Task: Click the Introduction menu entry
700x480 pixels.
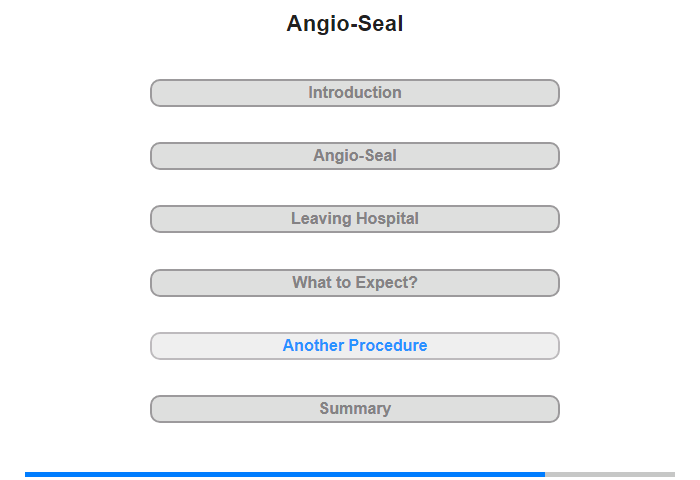Action: tap(354, 93)
